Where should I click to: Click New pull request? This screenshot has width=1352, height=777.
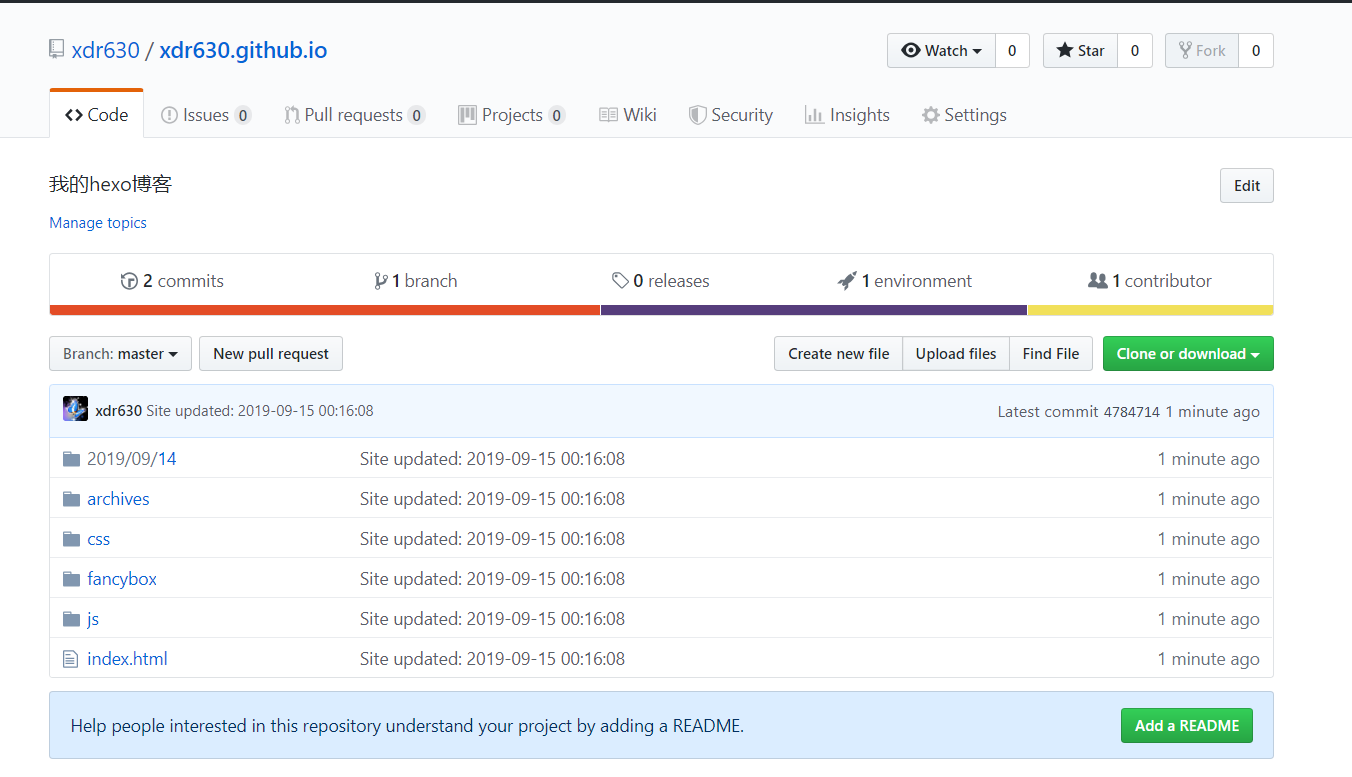[x=271, y=354]
